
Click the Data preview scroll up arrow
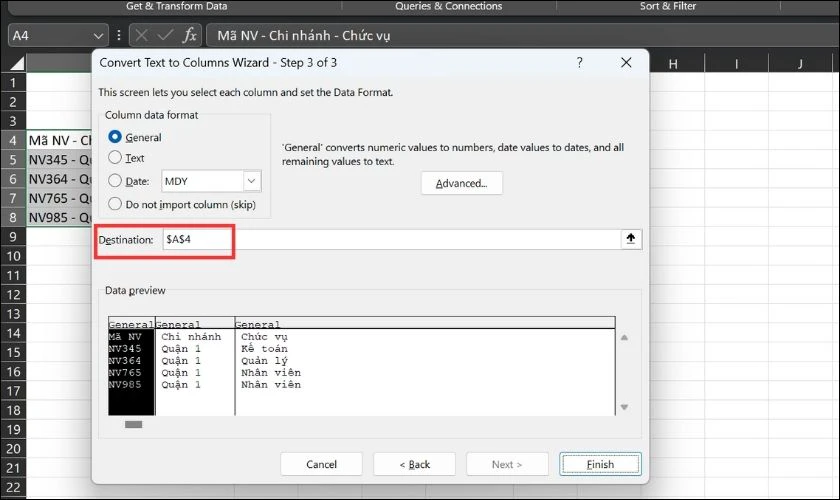pos(625,338)
